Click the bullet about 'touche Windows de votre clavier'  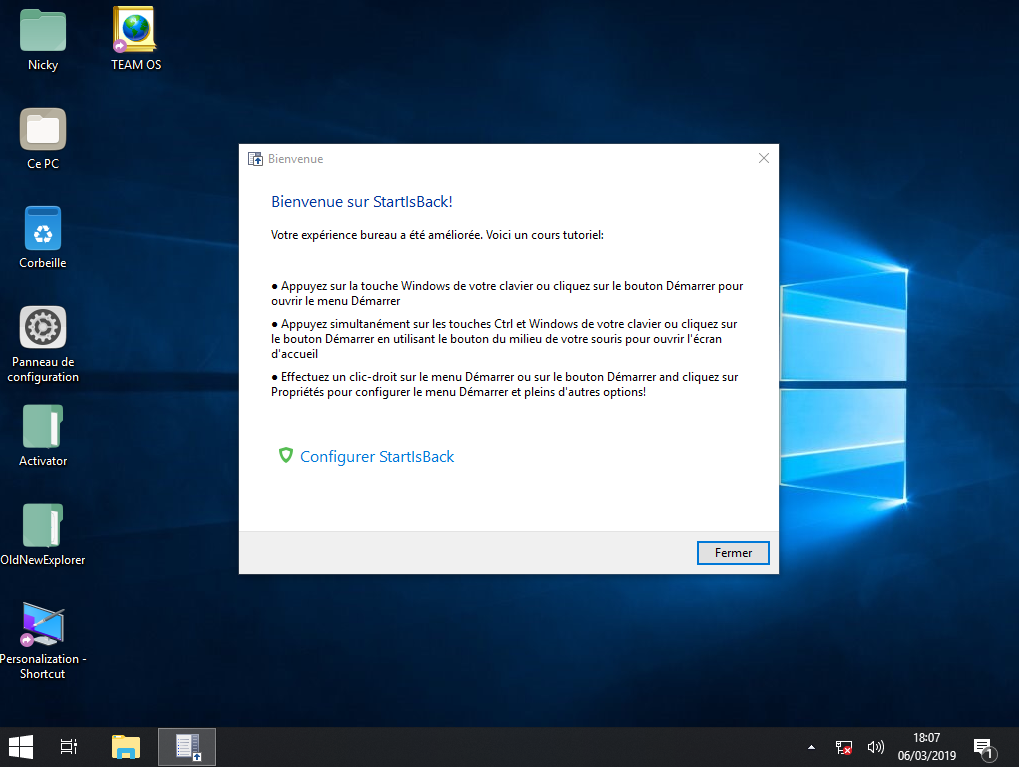point(507,293)
